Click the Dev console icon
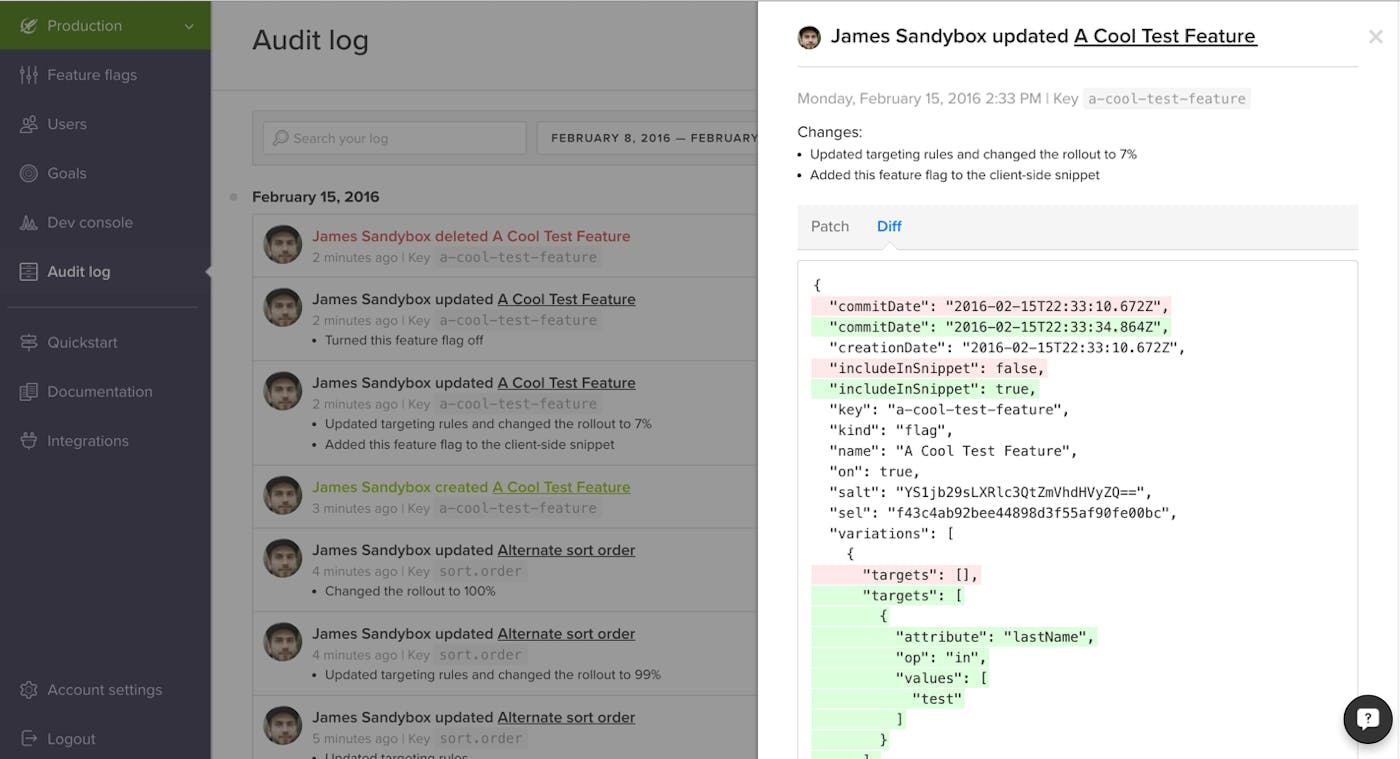1400x759 pixels. 29,223
